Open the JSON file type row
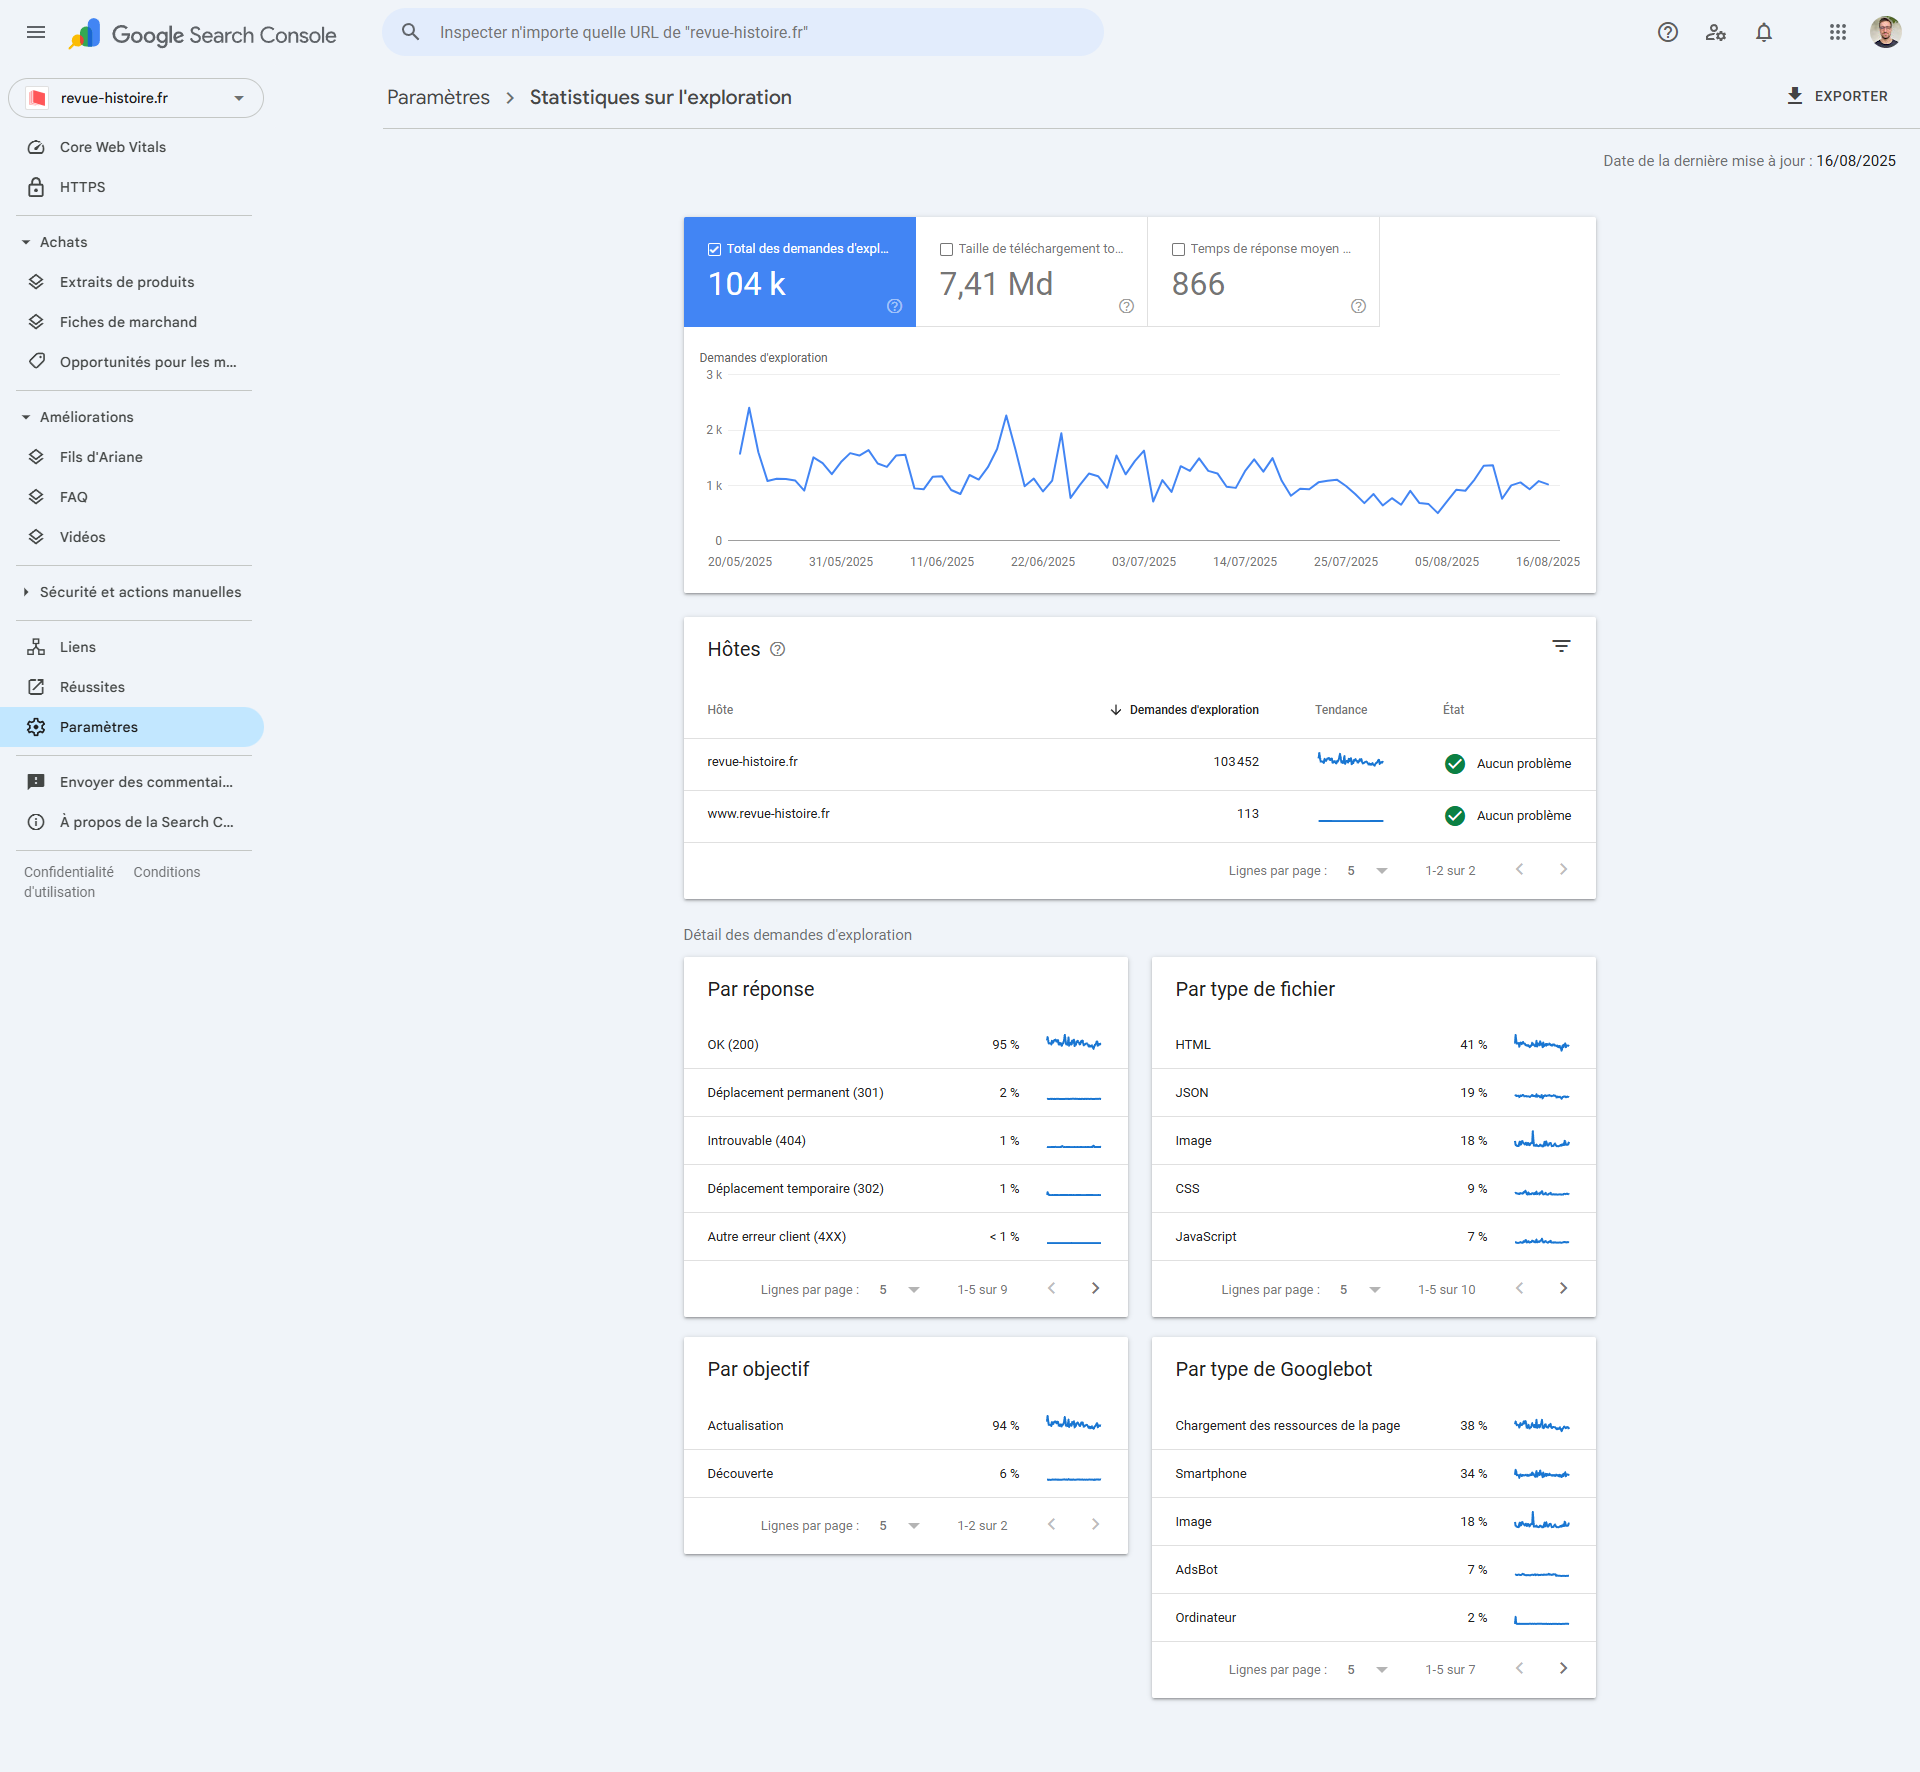The height and width of the screenshot is (1772, 1920). 1373,1093
